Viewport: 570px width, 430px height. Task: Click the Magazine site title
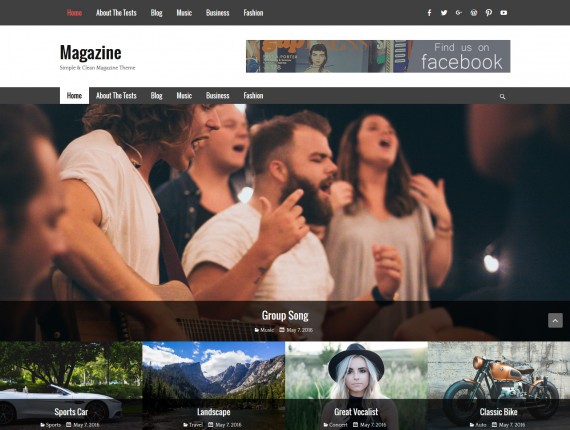click(91, 53)
